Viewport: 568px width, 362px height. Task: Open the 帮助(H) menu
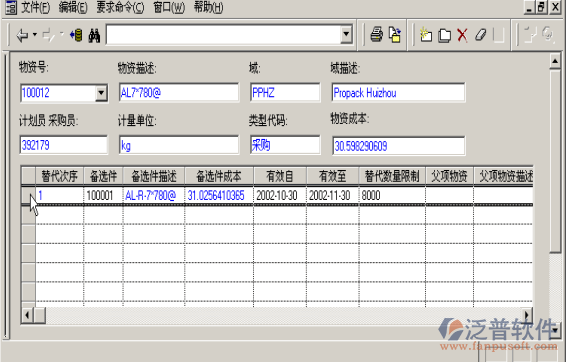tap(208, 7)
